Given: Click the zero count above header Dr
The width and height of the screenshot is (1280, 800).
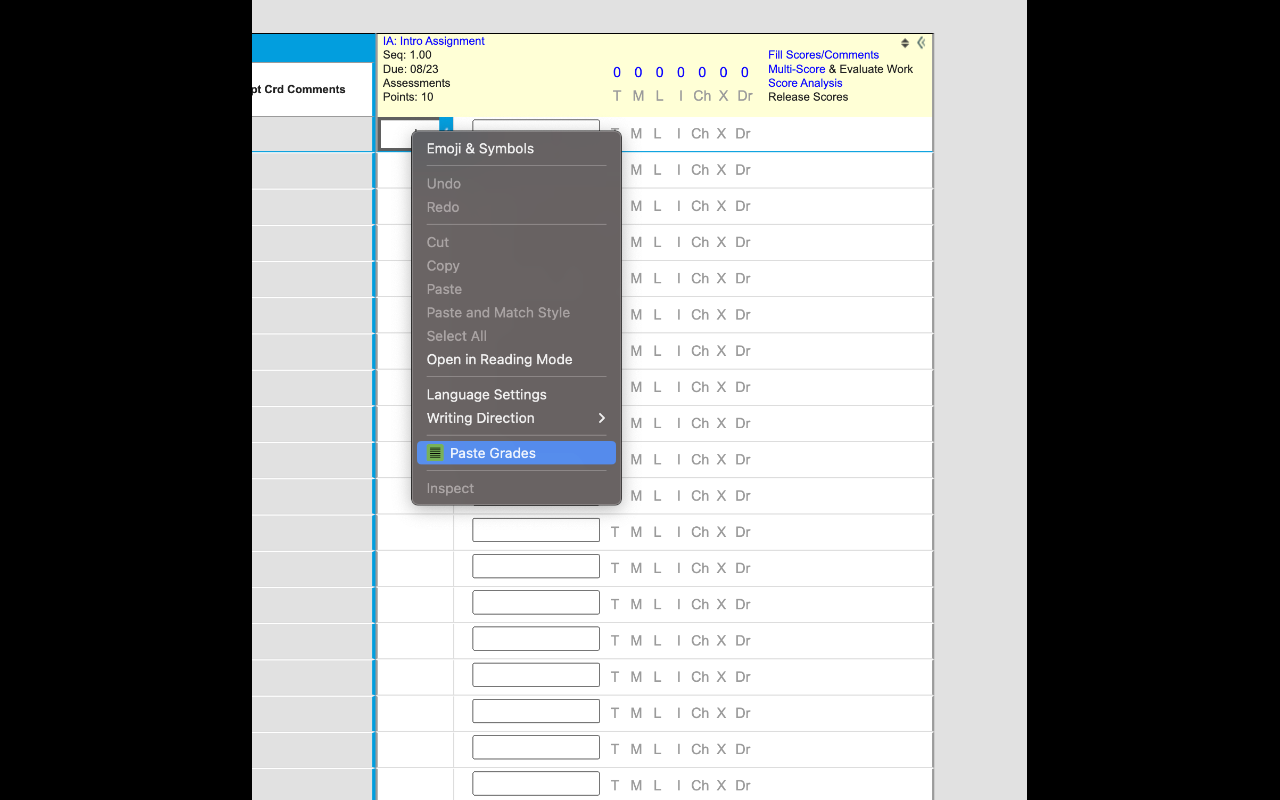Looking at the screenshot, I should pyautogui.click(x=745, y=72).
